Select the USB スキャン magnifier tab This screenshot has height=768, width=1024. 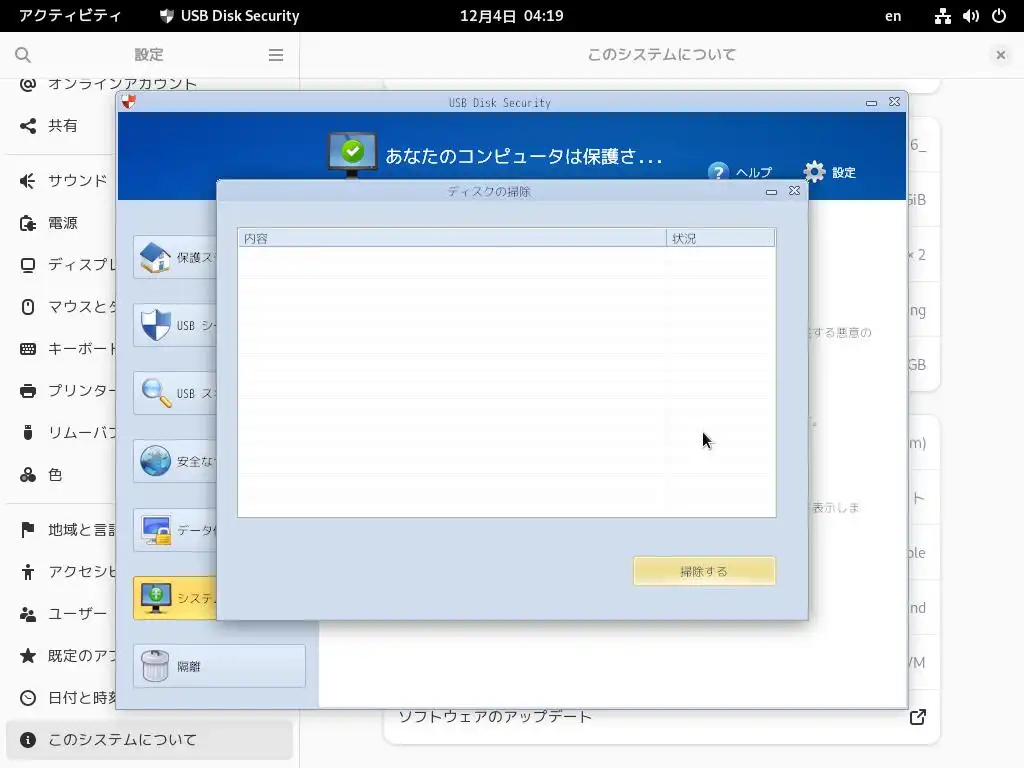[175, 393]
